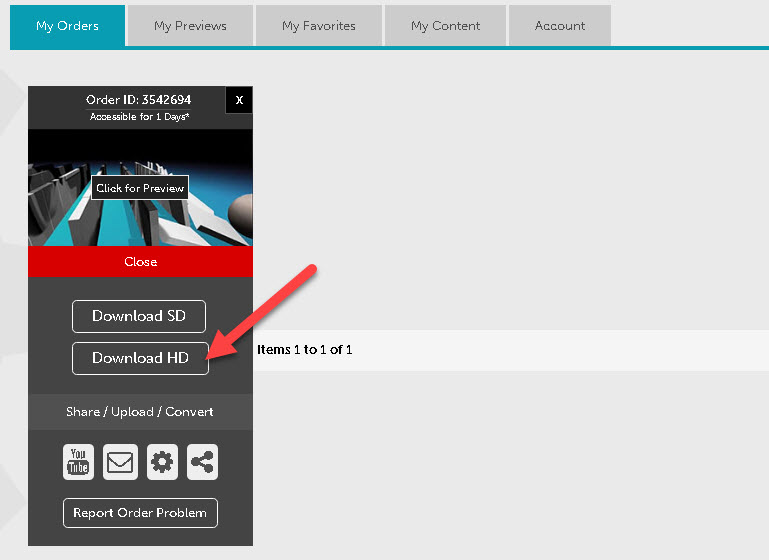Upload the video to YouTube
This screenshot has height=560, width=769.
(x=78, y=463)
